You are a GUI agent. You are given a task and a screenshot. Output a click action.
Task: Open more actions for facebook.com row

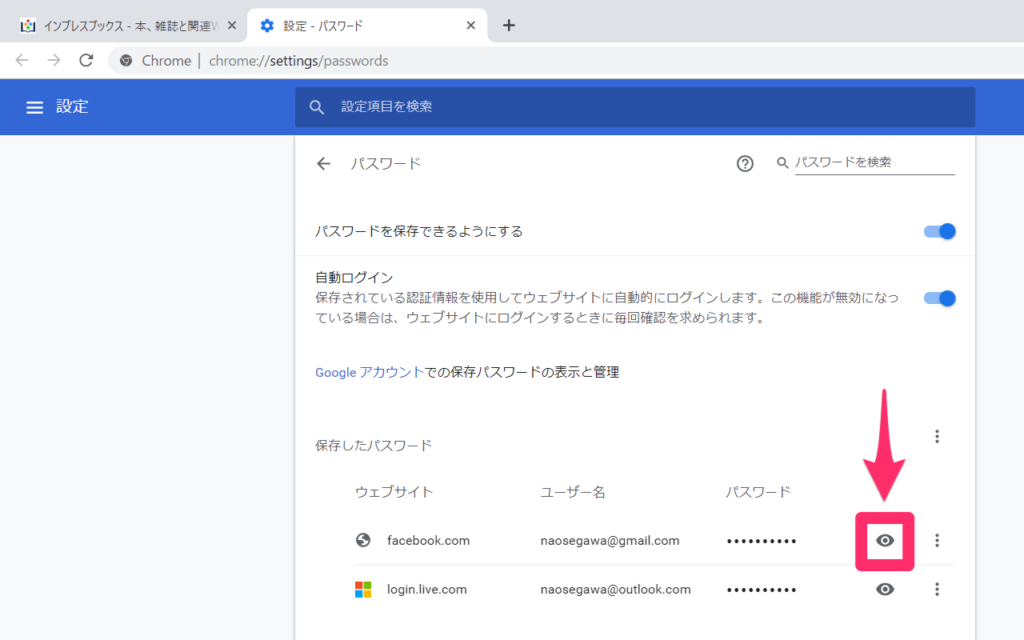pos(937,541)
